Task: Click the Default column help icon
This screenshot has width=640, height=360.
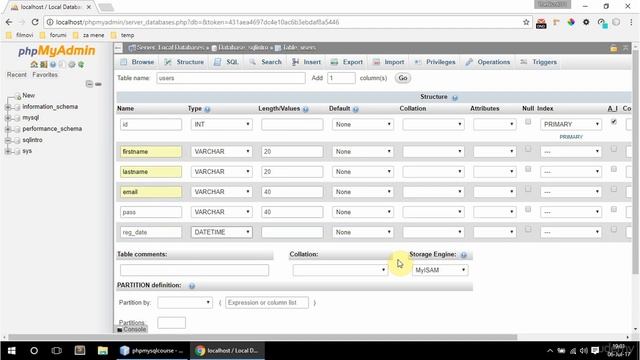Action: pos(356,109)
